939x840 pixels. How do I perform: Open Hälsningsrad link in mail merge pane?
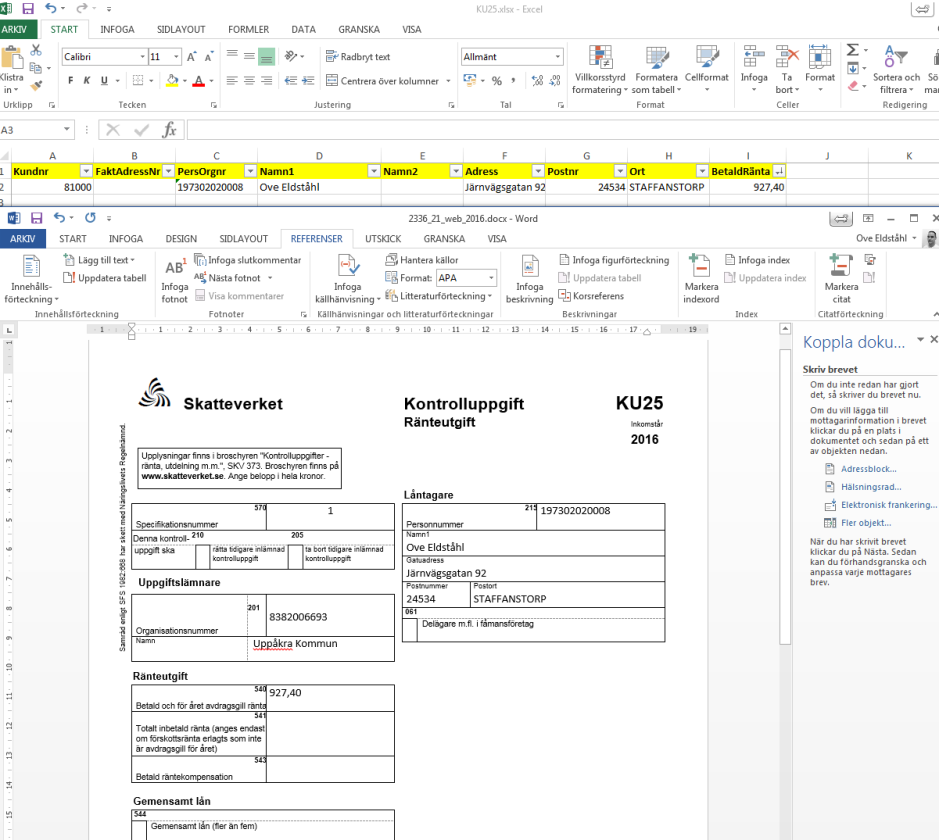pyautogui.click(x=871, y=487)
